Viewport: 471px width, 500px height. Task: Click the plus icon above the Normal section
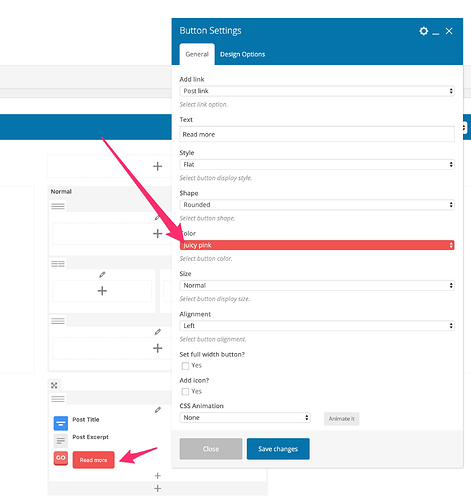pos(158,166)
